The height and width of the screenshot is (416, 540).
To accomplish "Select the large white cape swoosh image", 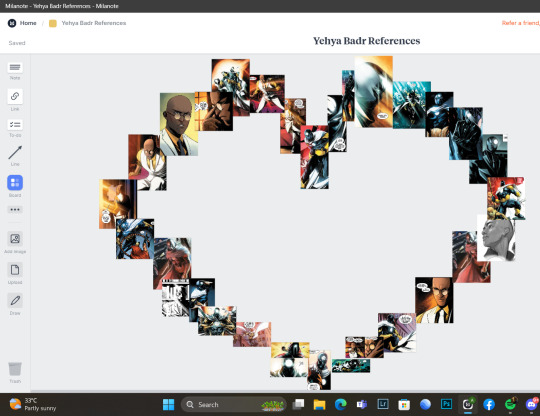I will pos(374,92).
